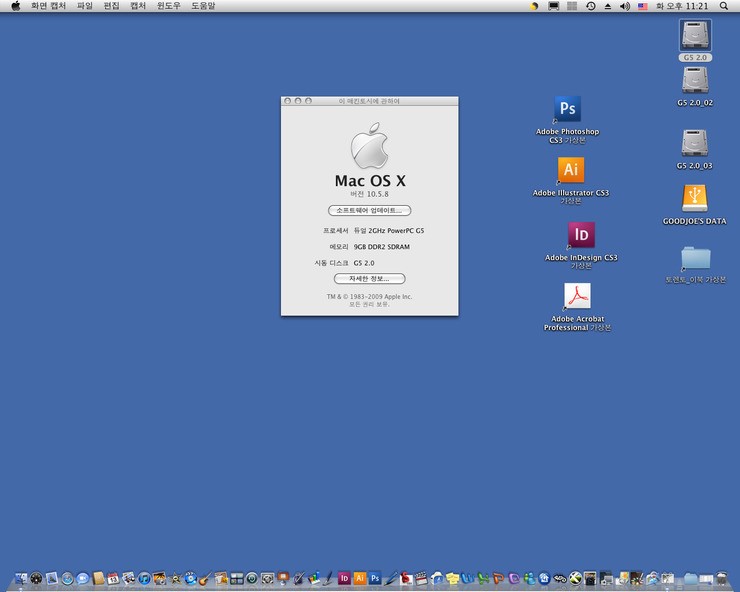Open Adobe Acrobat Professional desktop alias
The width and height of the screenshot is (740, 592).
pos(577,296)
